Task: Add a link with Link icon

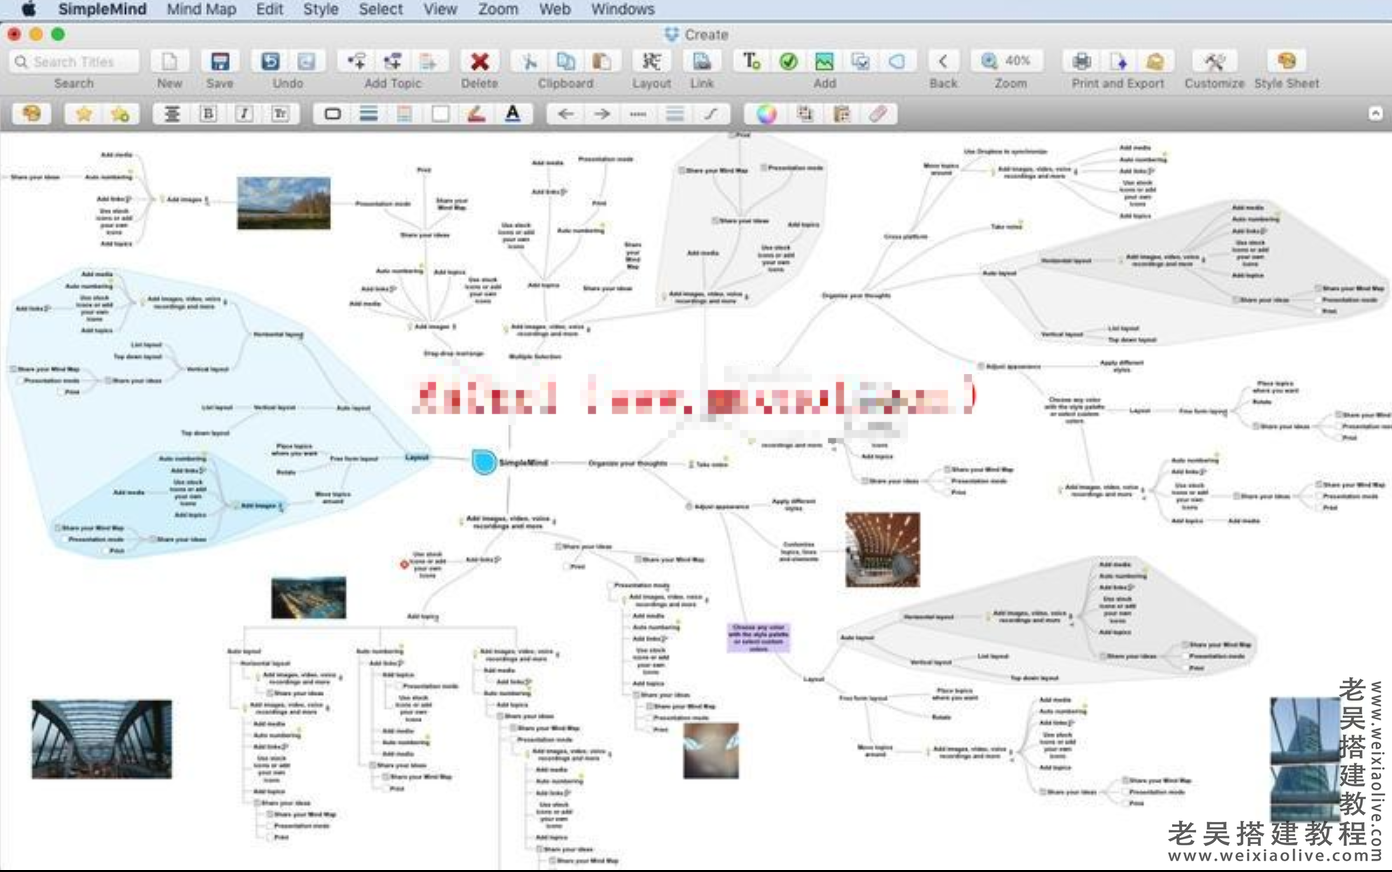Action: click(x=702, y=61)
